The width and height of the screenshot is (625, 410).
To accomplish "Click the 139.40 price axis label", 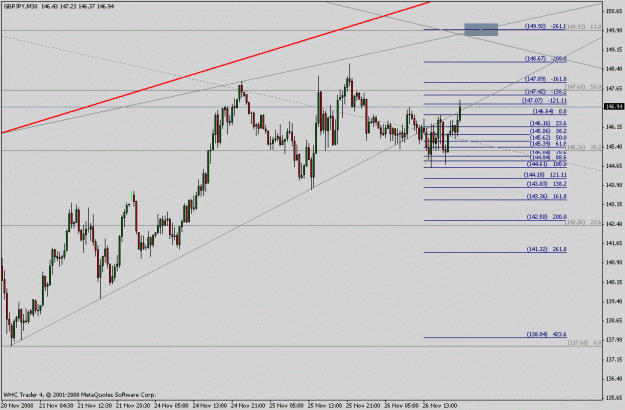I will (x=614, y=301).
